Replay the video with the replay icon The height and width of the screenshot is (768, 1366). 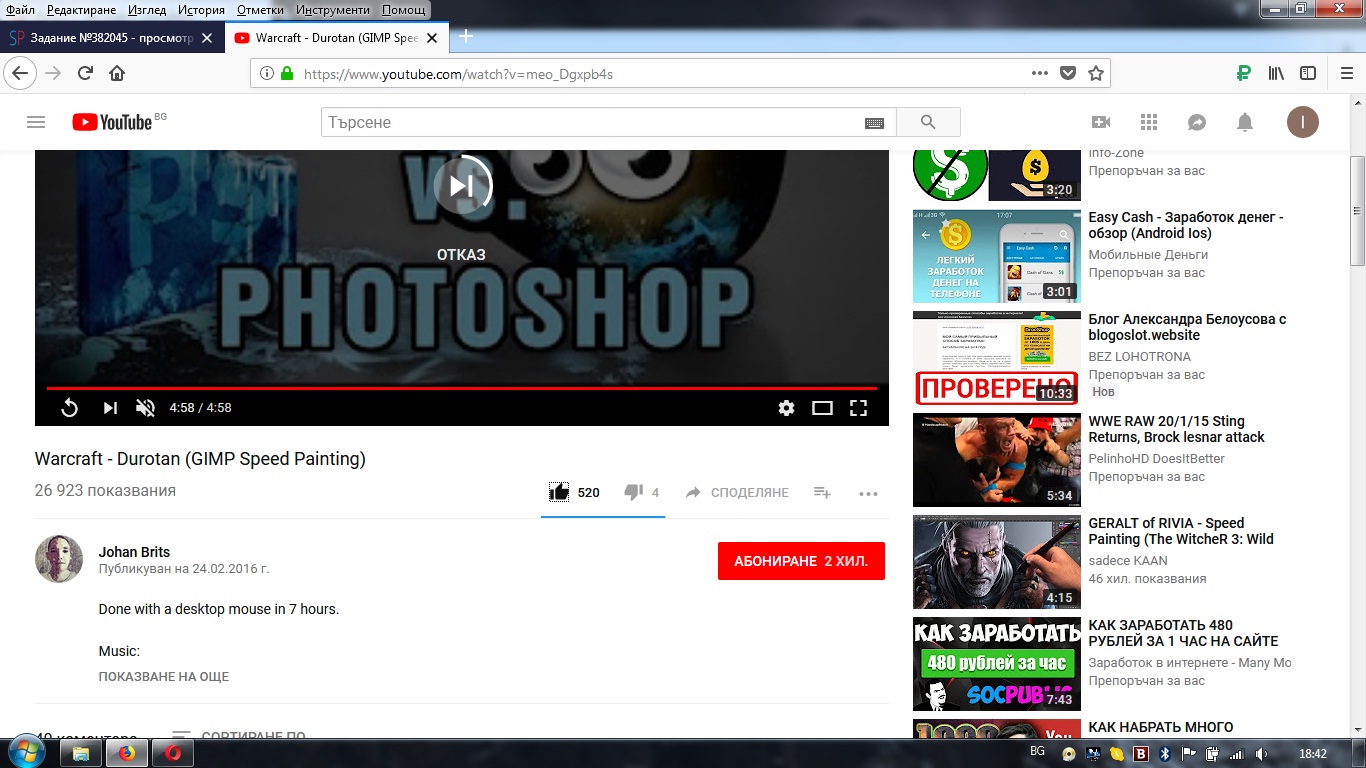[x=70, y=408]
